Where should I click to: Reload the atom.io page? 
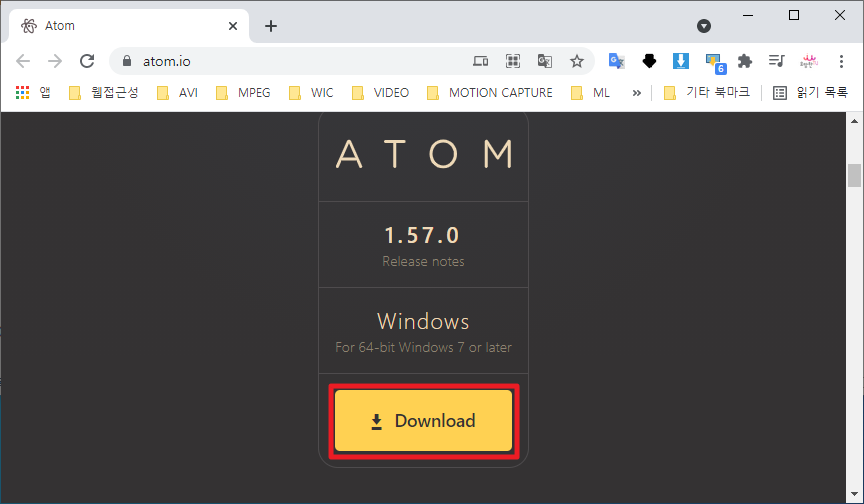tap(87, 61)
